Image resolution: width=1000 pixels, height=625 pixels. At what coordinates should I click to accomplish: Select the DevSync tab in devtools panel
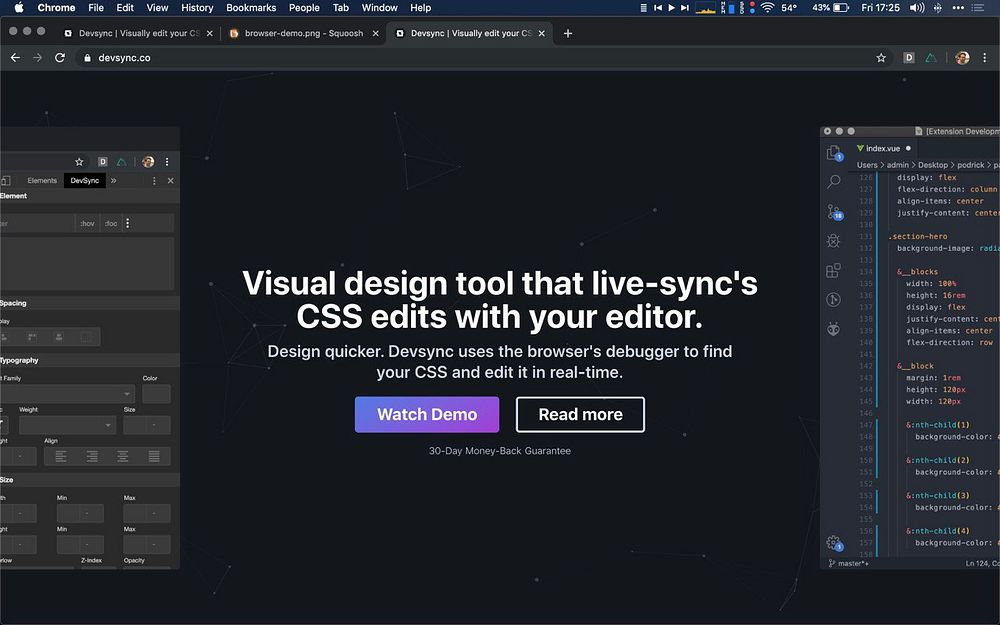tap(85, 180)
